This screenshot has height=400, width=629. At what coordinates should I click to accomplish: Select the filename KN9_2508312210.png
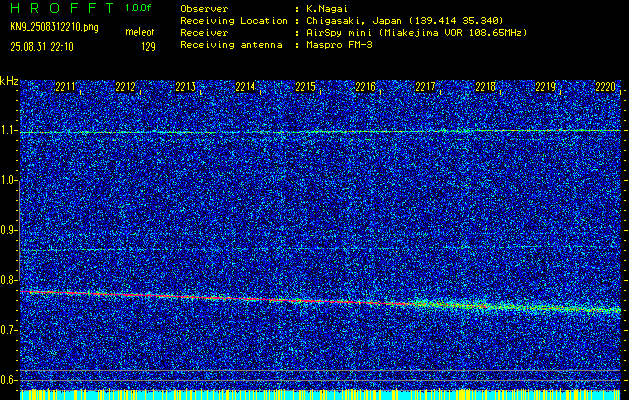[x=54, y=27]
